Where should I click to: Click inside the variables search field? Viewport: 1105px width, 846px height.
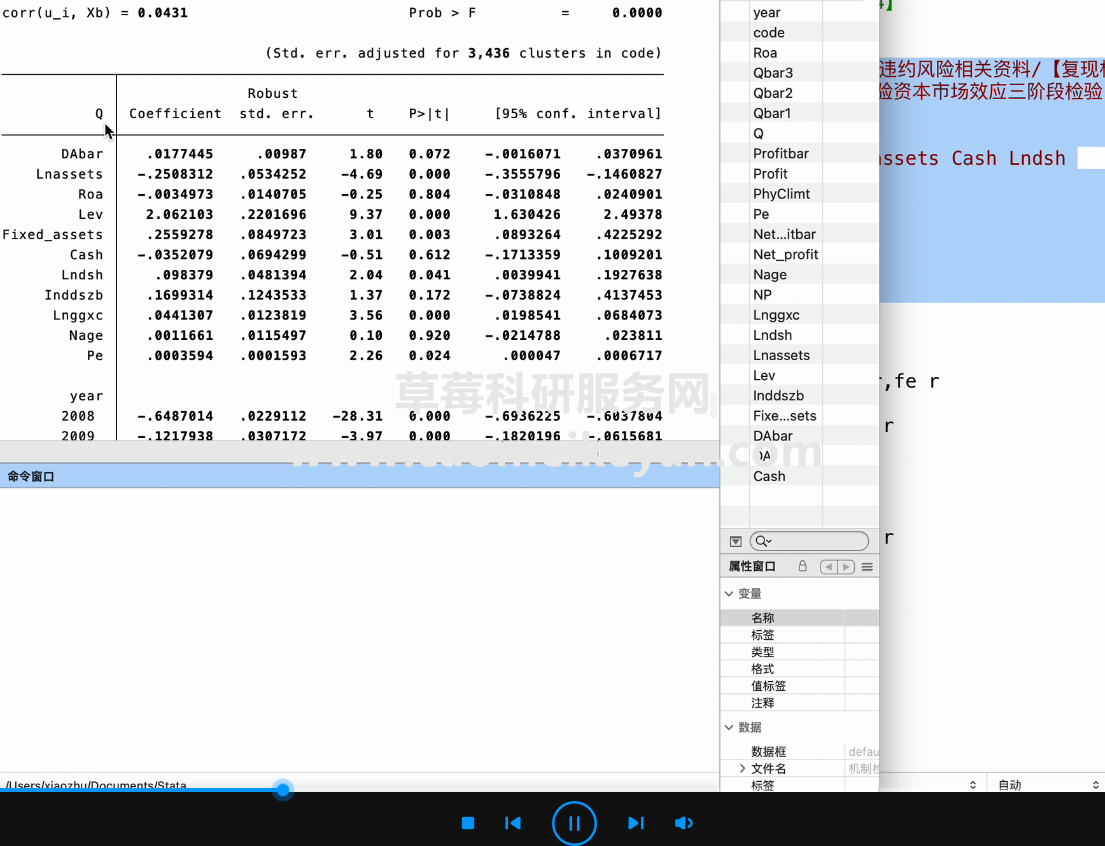(x=809, y=541)
